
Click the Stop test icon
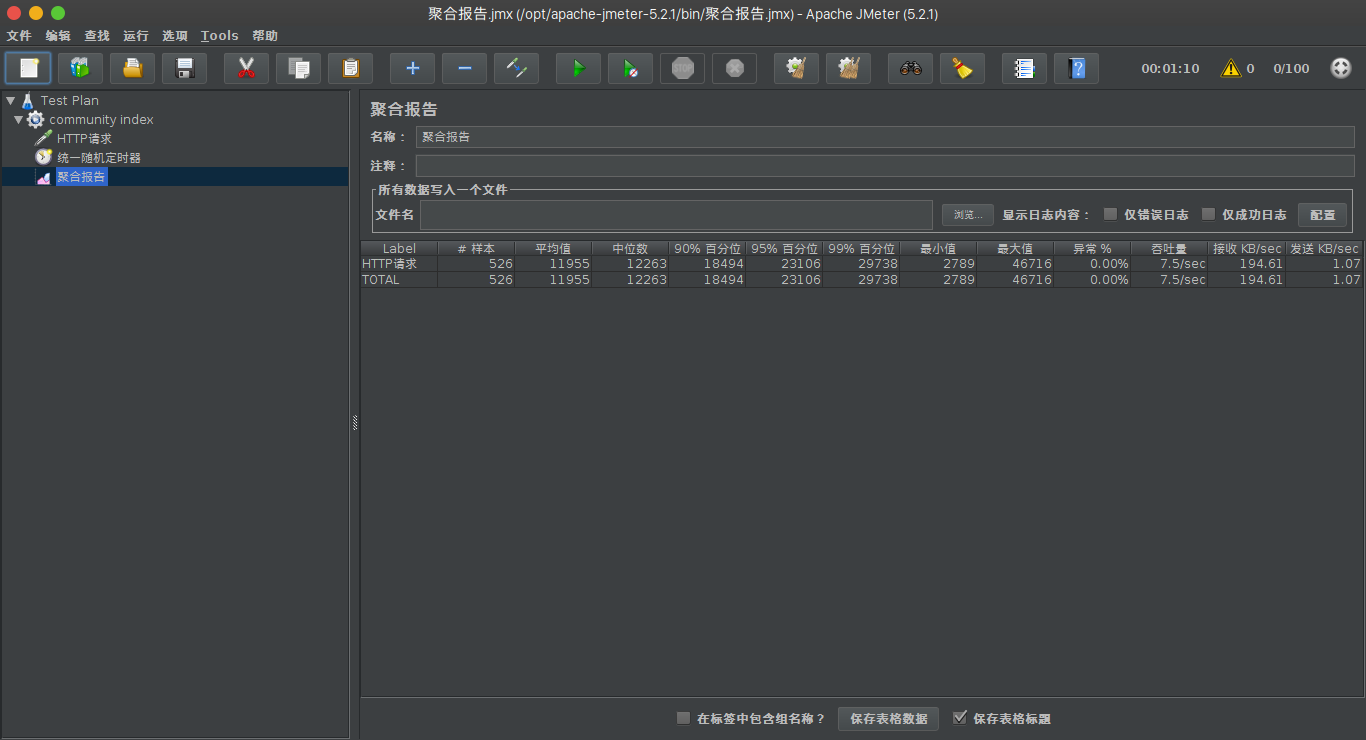[682, 68]
